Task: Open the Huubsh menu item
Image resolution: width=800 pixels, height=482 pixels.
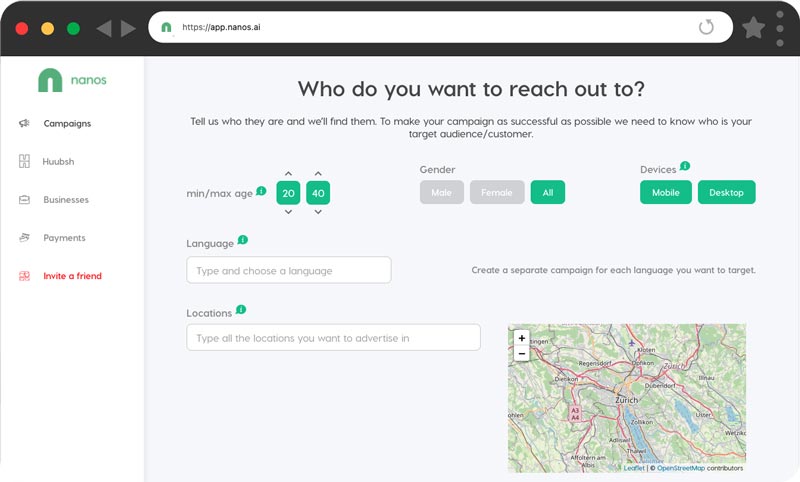Action: pos(58,162)
